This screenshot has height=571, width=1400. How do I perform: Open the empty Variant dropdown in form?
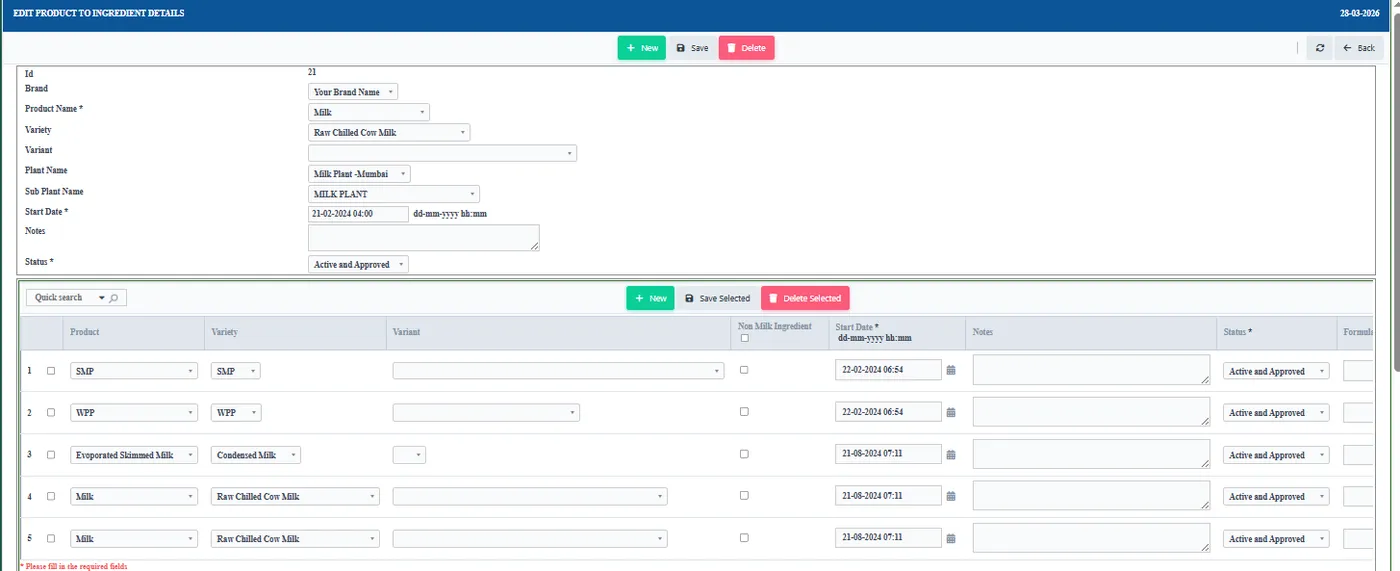pos(442,153)
